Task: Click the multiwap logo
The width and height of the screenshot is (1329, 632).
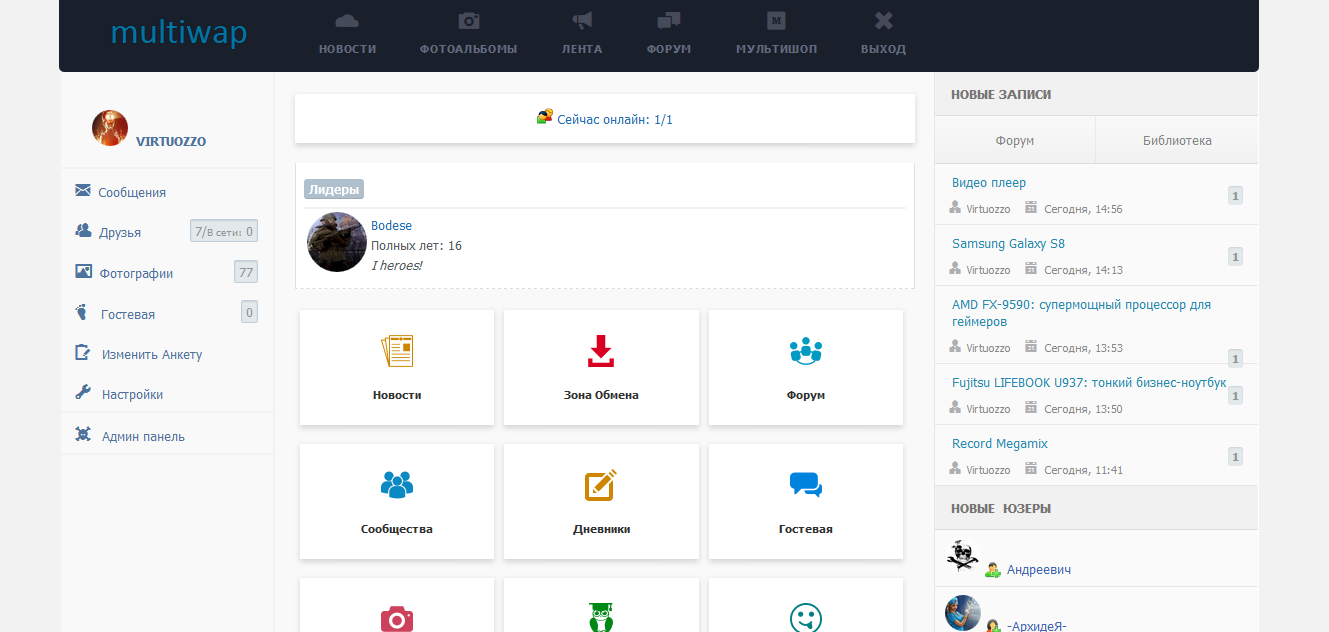Action: (179, 34)
